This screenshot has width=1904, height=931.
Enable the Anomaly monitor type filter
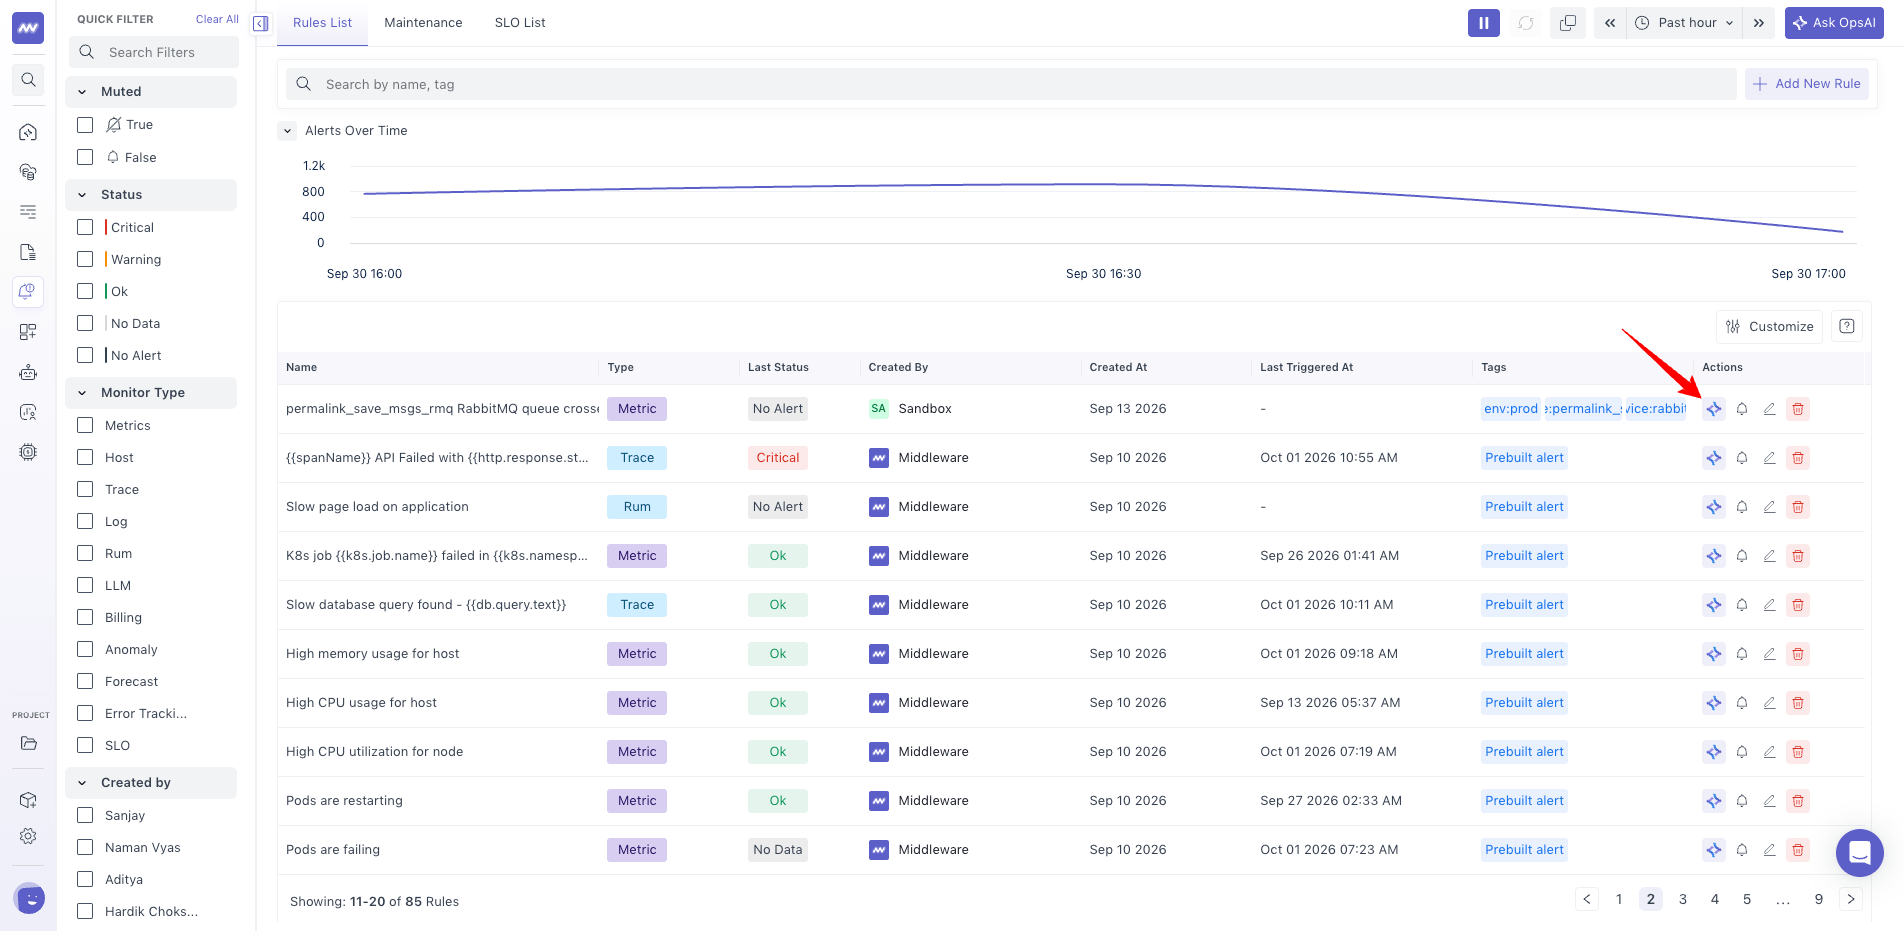[x=85, y=649]
